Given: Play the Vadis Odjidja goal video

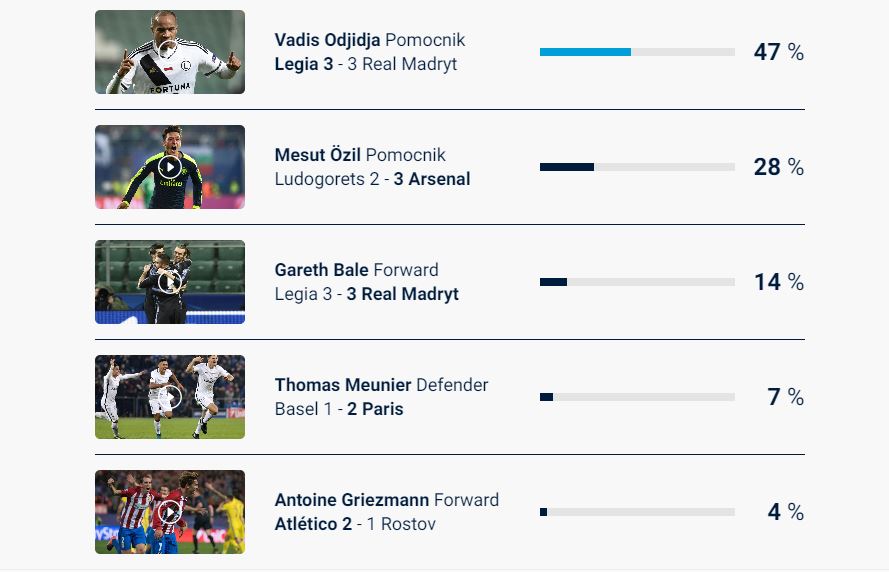Looking at the screenshot, I should (x=169, y=52).
